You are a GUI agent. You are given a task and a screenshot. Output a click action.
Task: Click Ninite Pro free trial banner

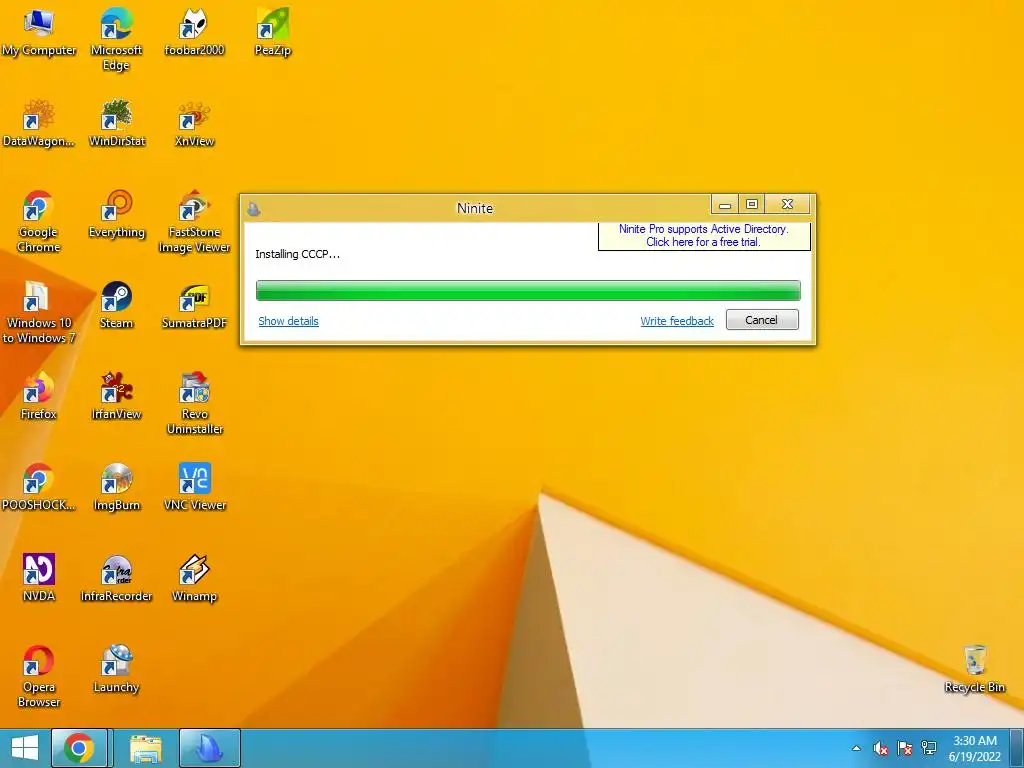(x=704, y=236)
